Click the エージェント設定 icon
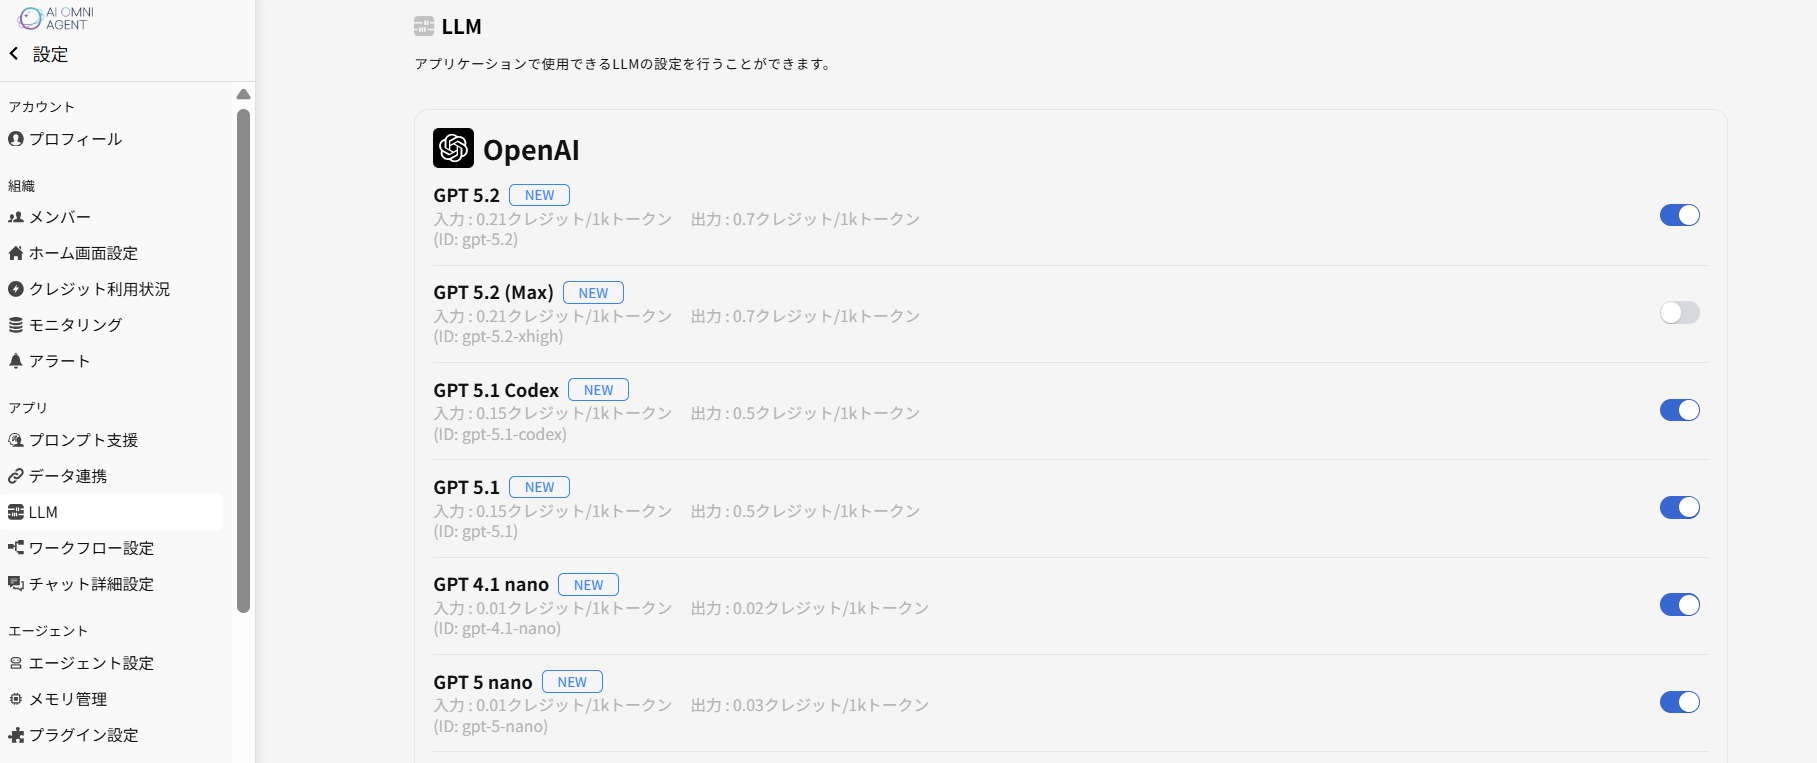The height and width of the screenshot is (763, 1817). (16, 663)
